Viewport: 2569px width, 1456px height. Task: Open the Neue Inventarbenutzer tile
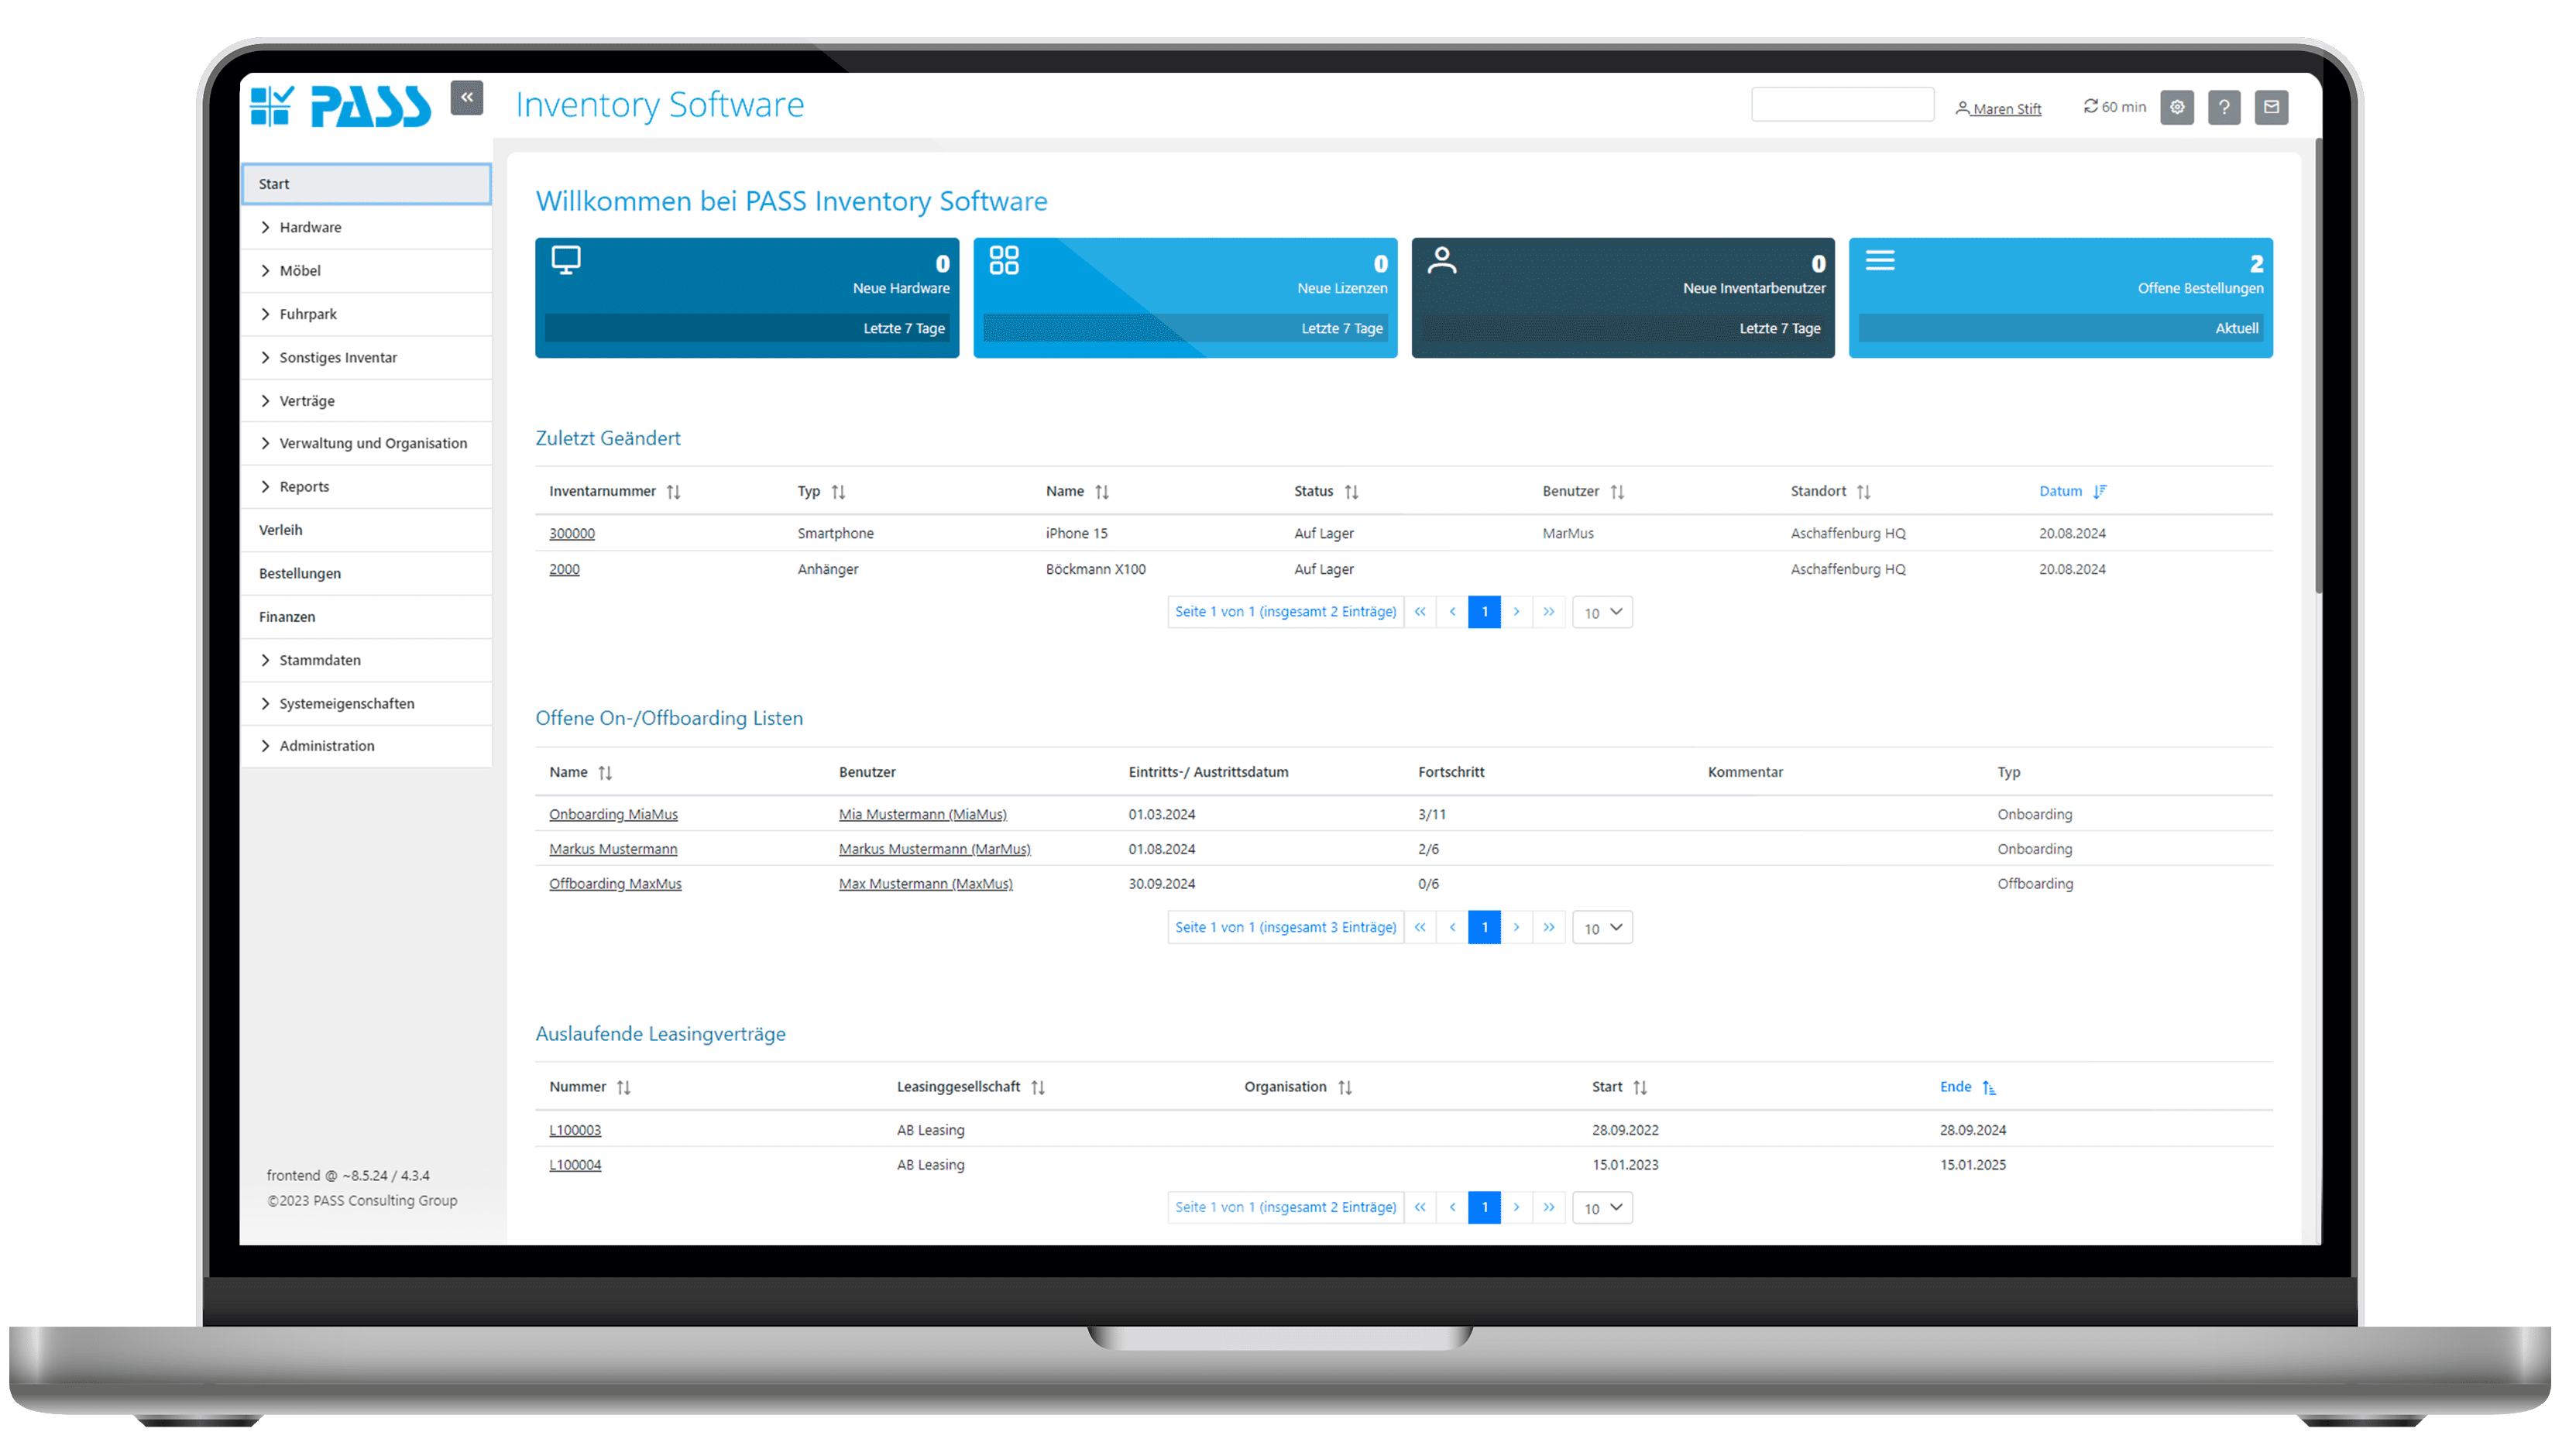click(1623, 298)
